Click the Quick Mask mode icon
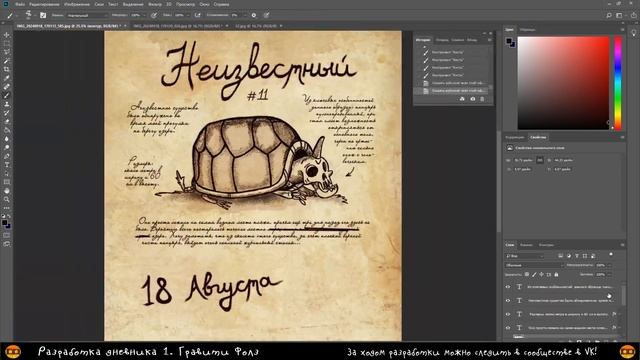Viewport: 640px width, 360px height. (x=7, y=235)
